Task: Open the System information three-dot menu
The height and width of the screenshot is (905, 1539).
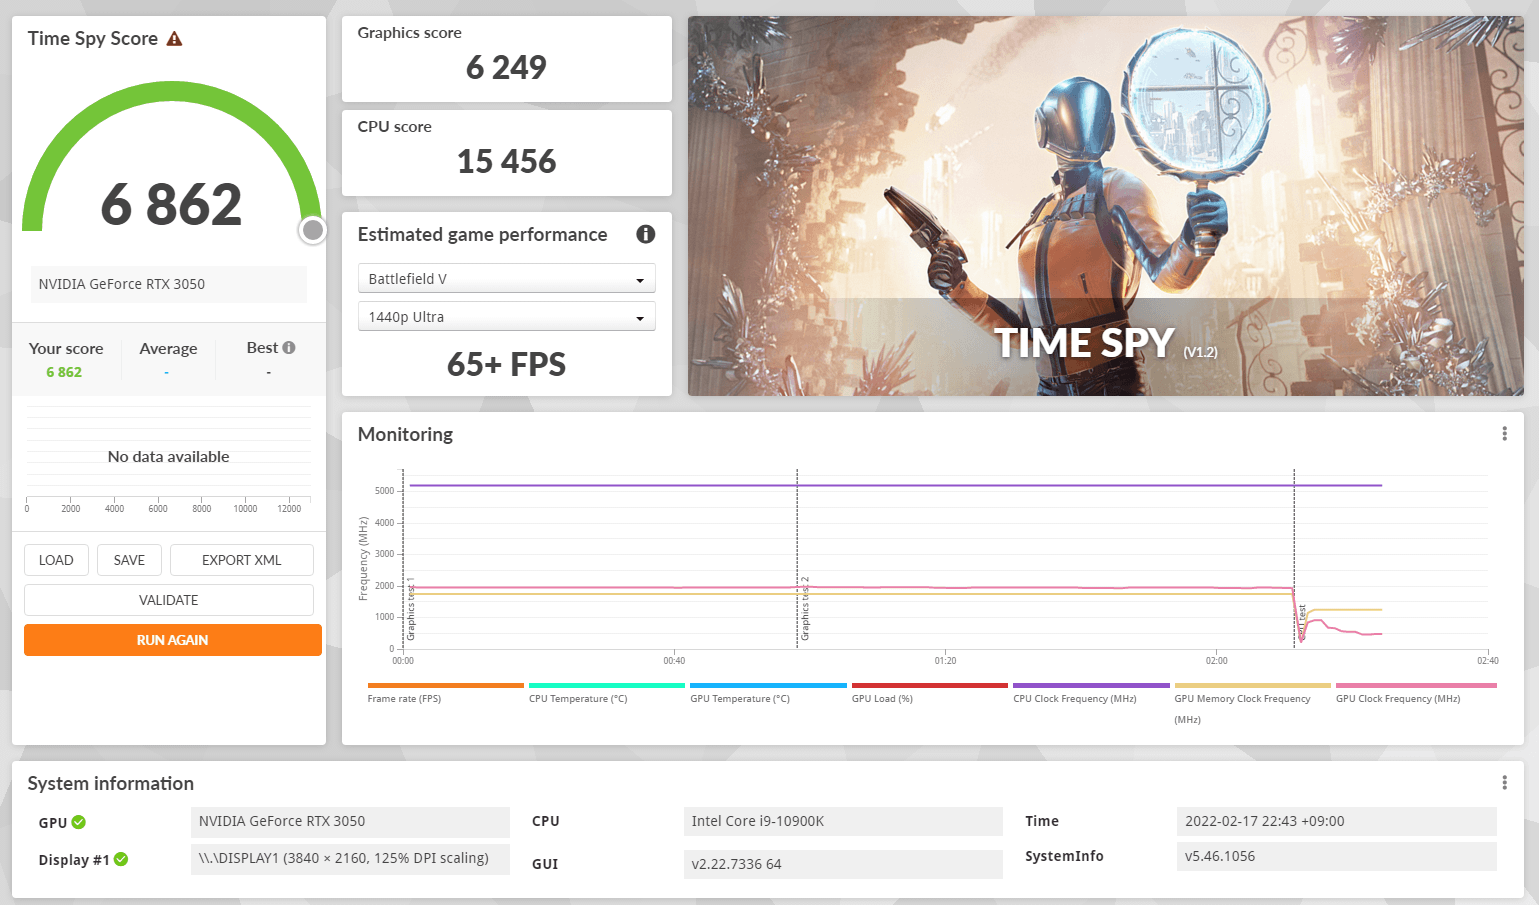Action: [1504, 783]
